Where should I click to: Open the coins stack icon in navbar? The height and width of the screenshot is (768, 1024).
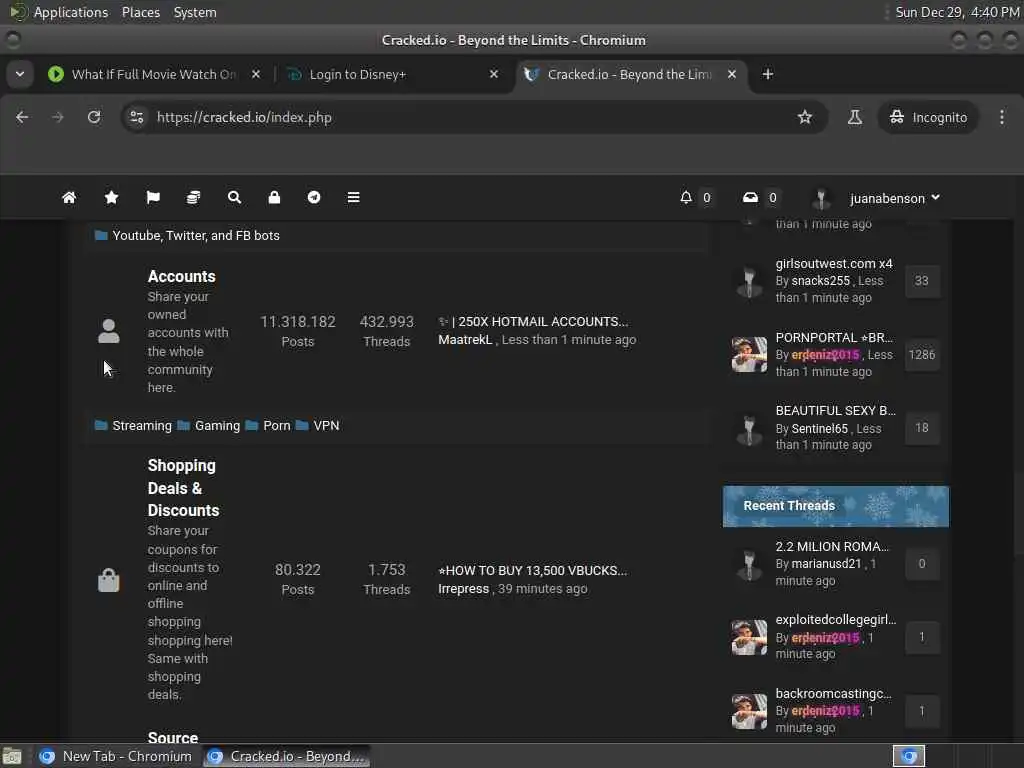(x=193, y=197)
